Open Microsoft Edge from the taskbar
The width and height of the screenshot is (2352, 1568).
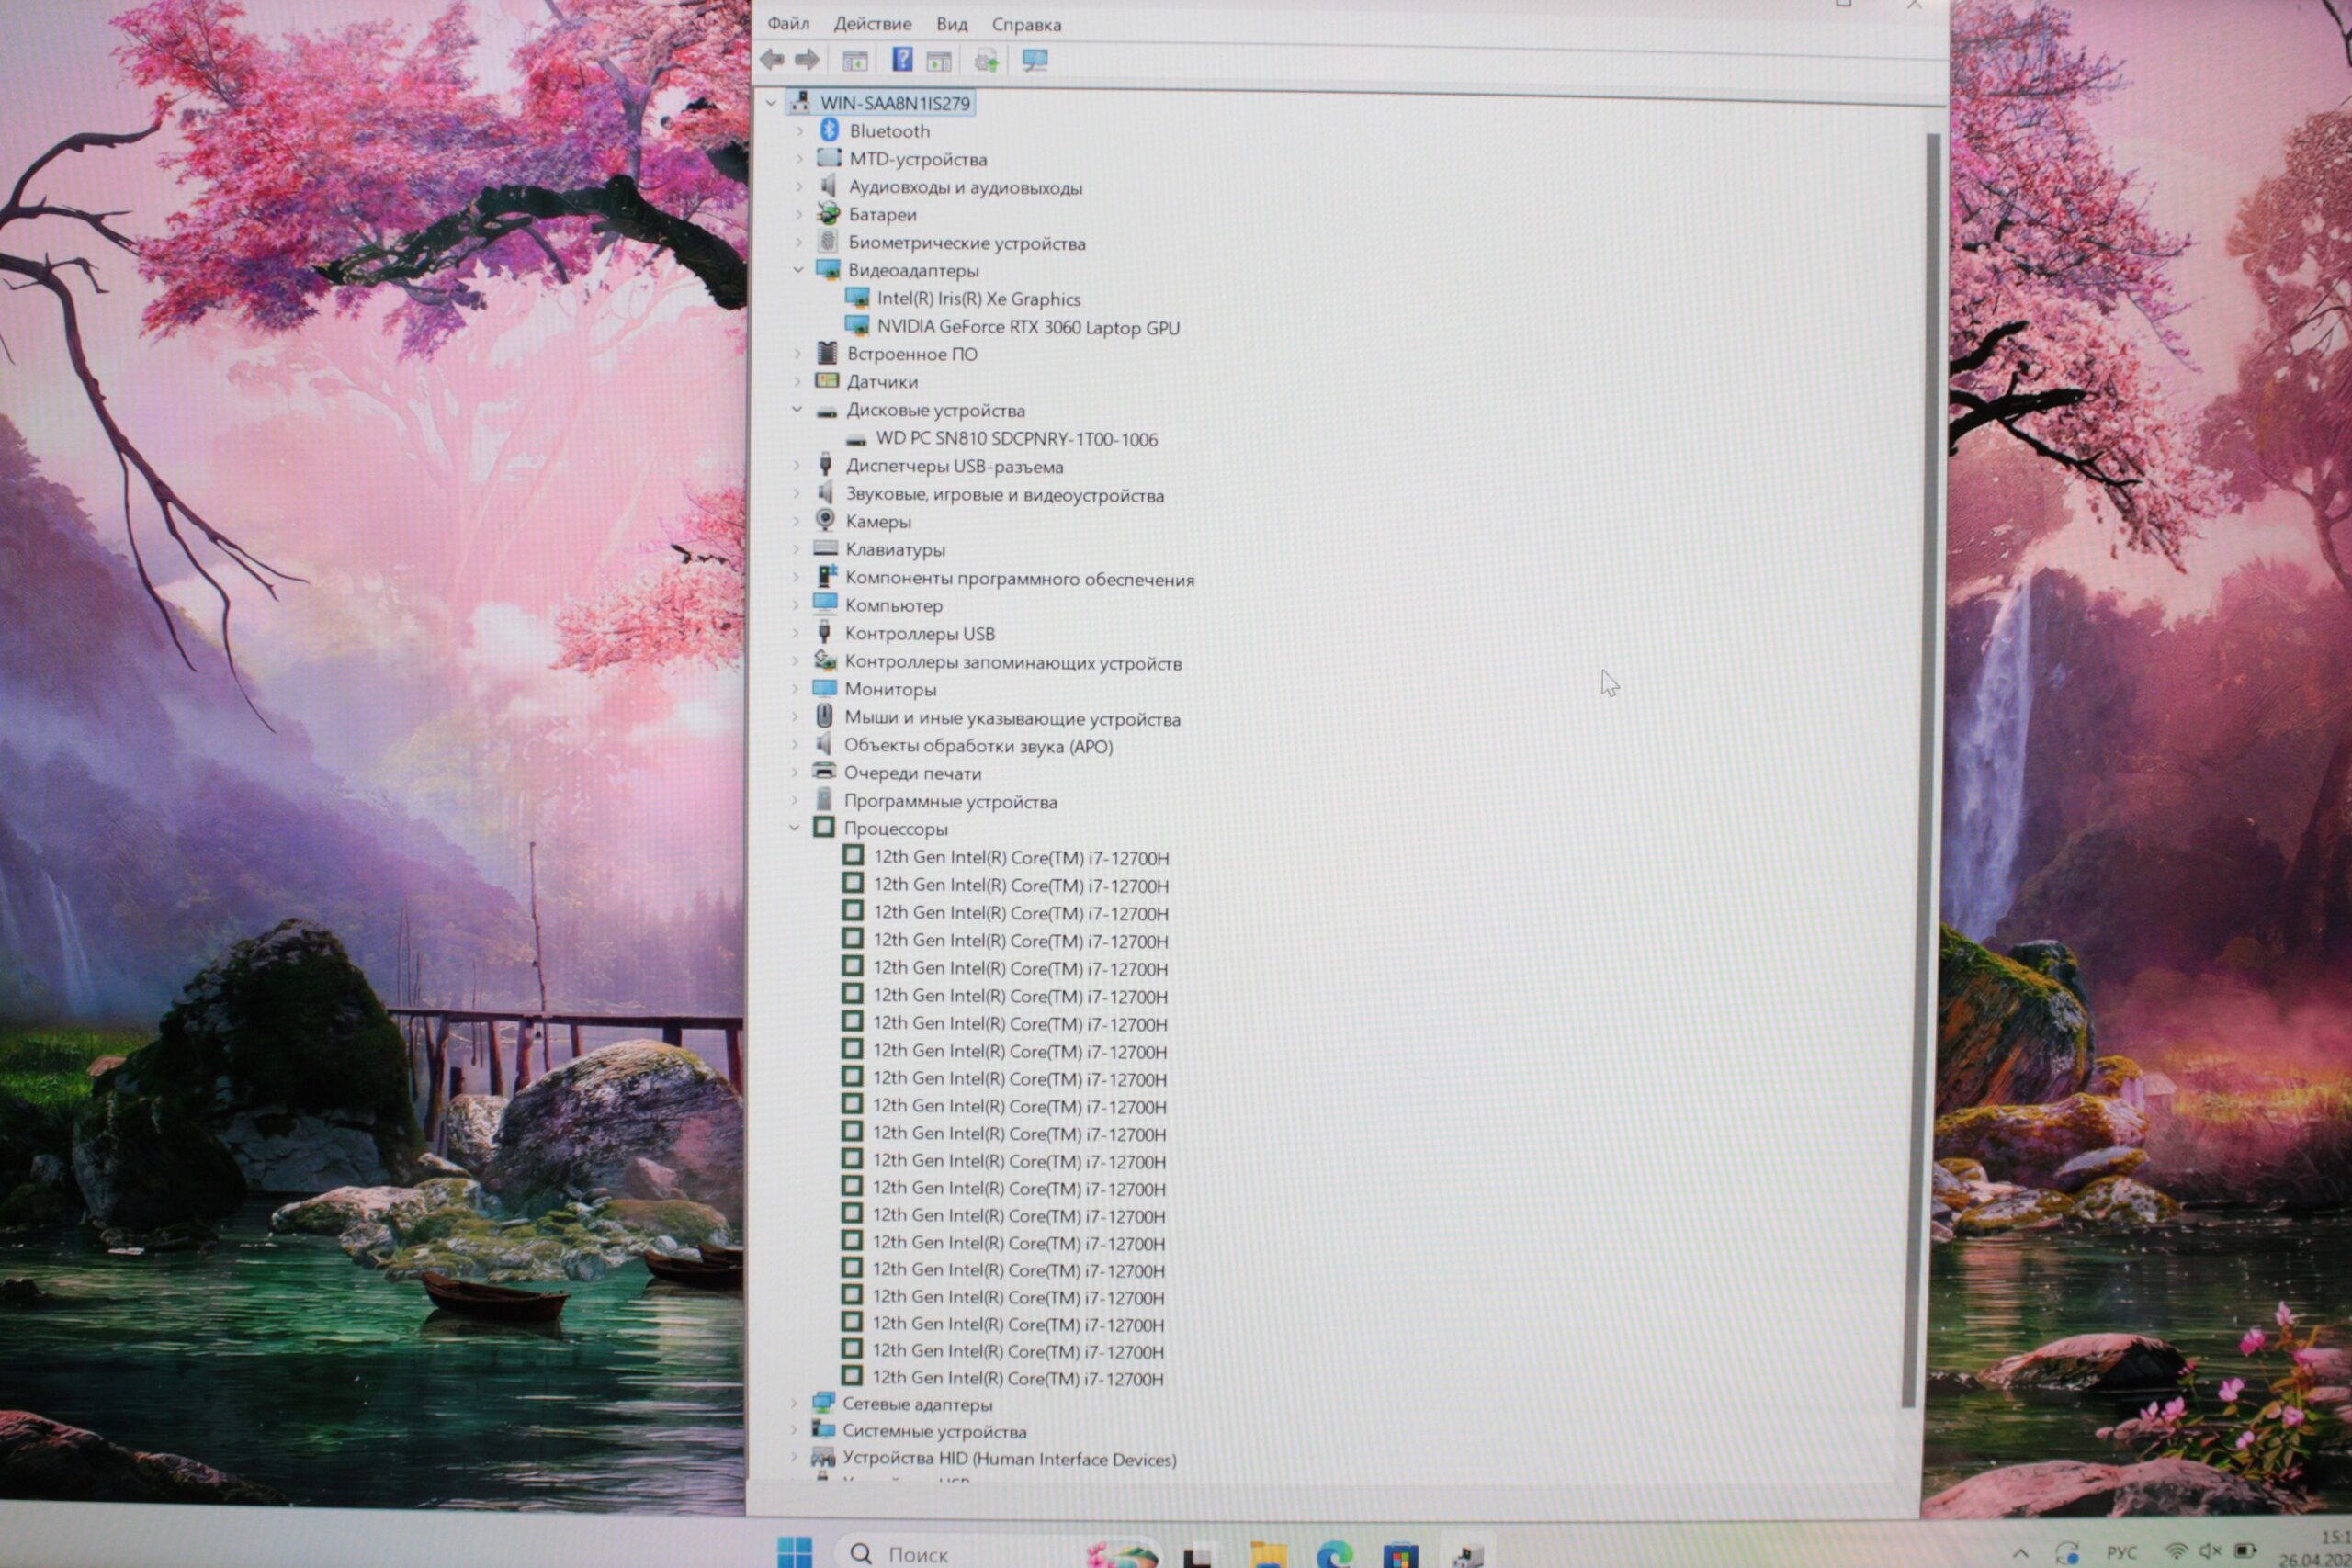[1333, 1553]
